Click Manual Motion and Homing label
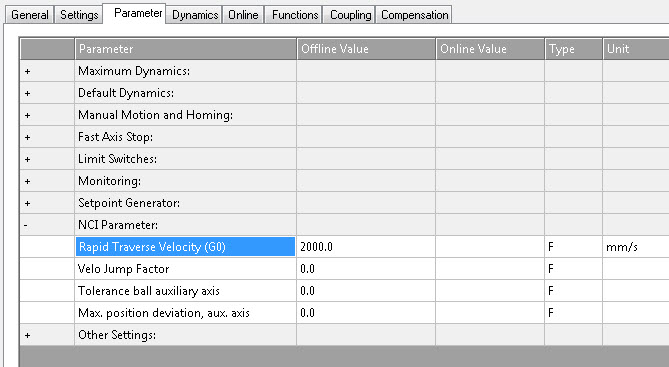The height and width of the screenshot is (367, 669). click(x=155, y=115)
